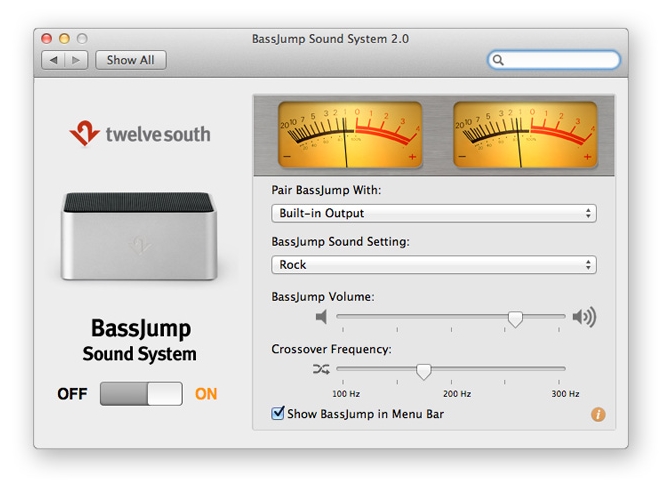Open the Pair BassJump With dropdown
Image resolution: width=672 pixels, height=481 pixels.
[433, 213]
